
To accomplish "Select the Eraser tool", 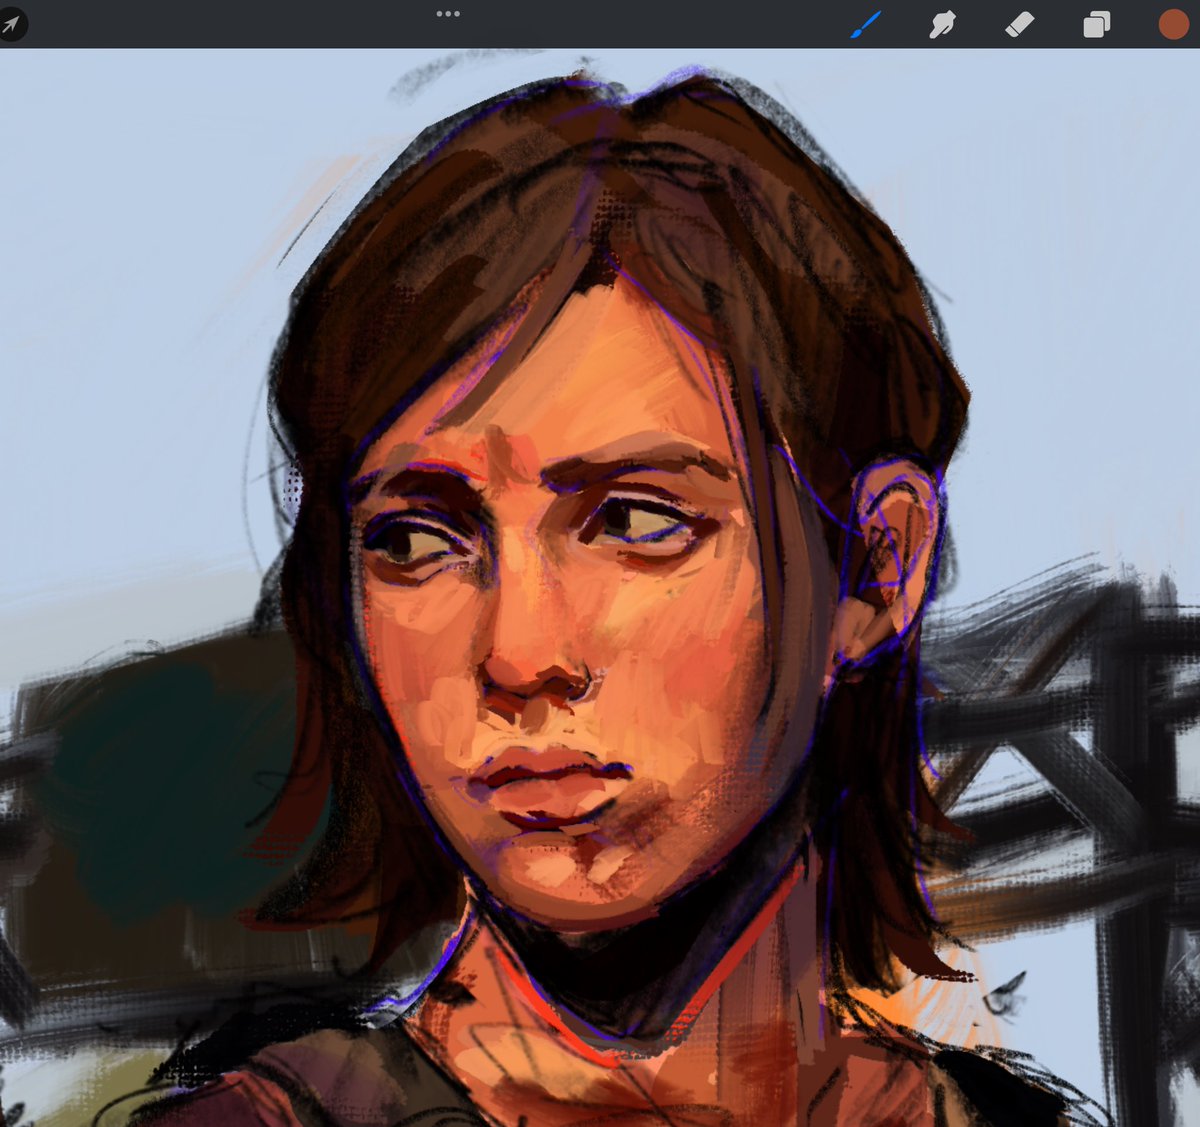I will point(1019,24).
